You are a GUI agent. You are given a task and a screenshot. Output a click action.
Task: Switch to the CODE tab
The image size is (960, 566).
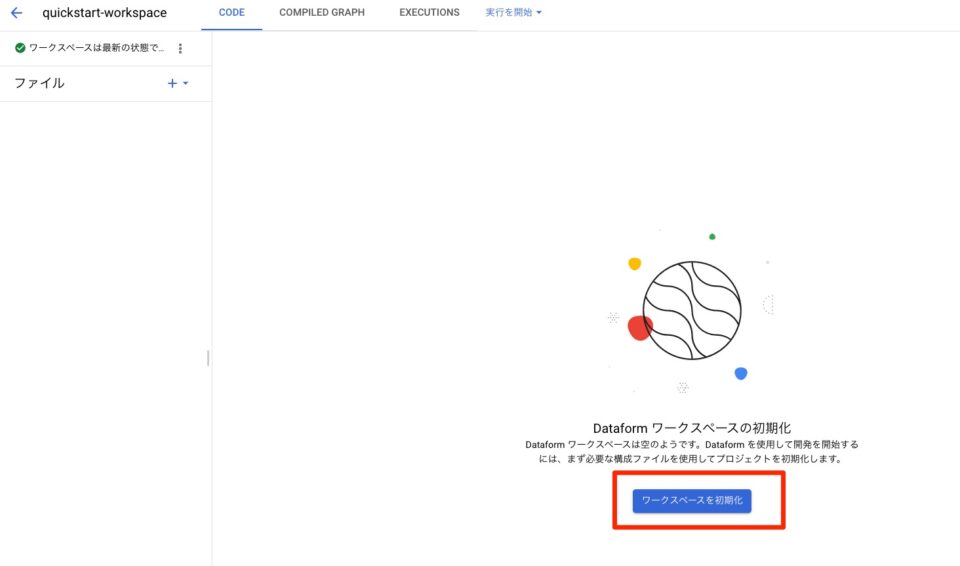coord(231,12)
